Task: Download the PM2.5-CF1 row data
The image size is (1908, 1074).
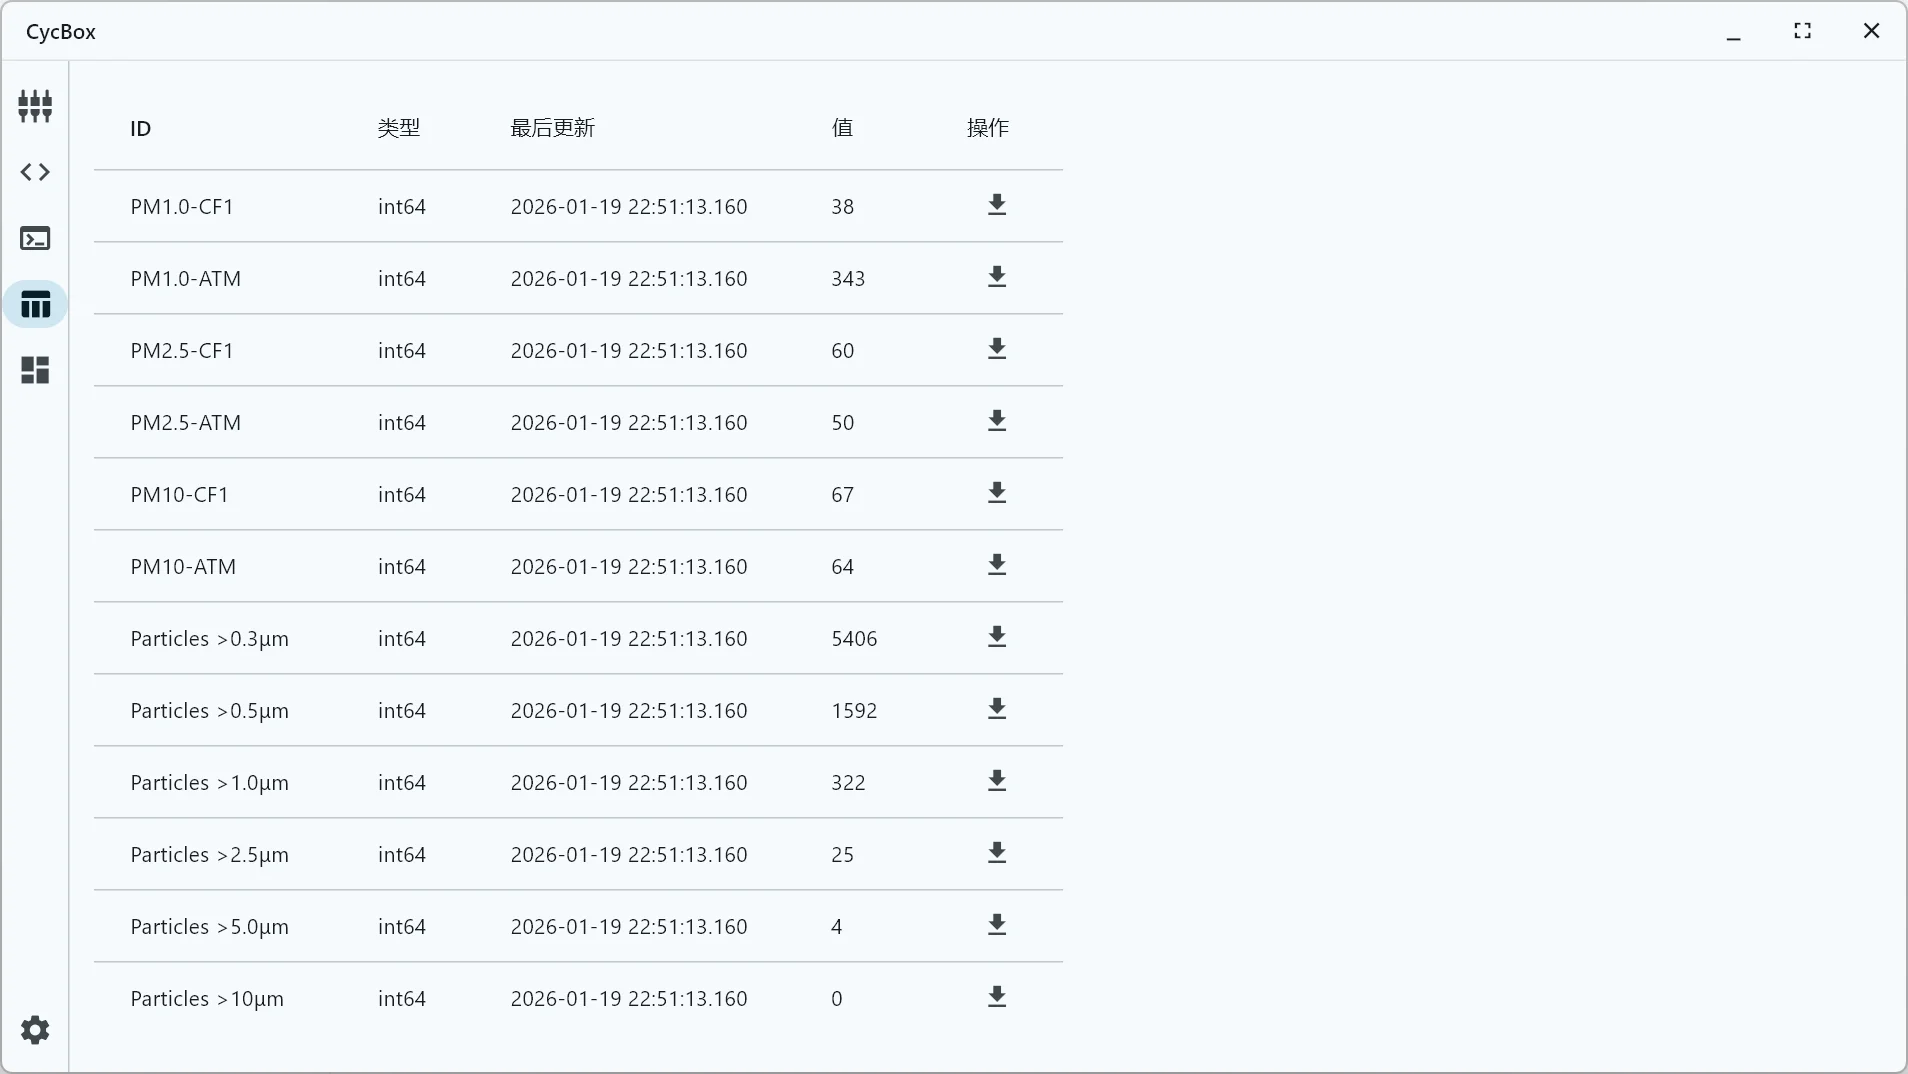Action: [997, 349]
